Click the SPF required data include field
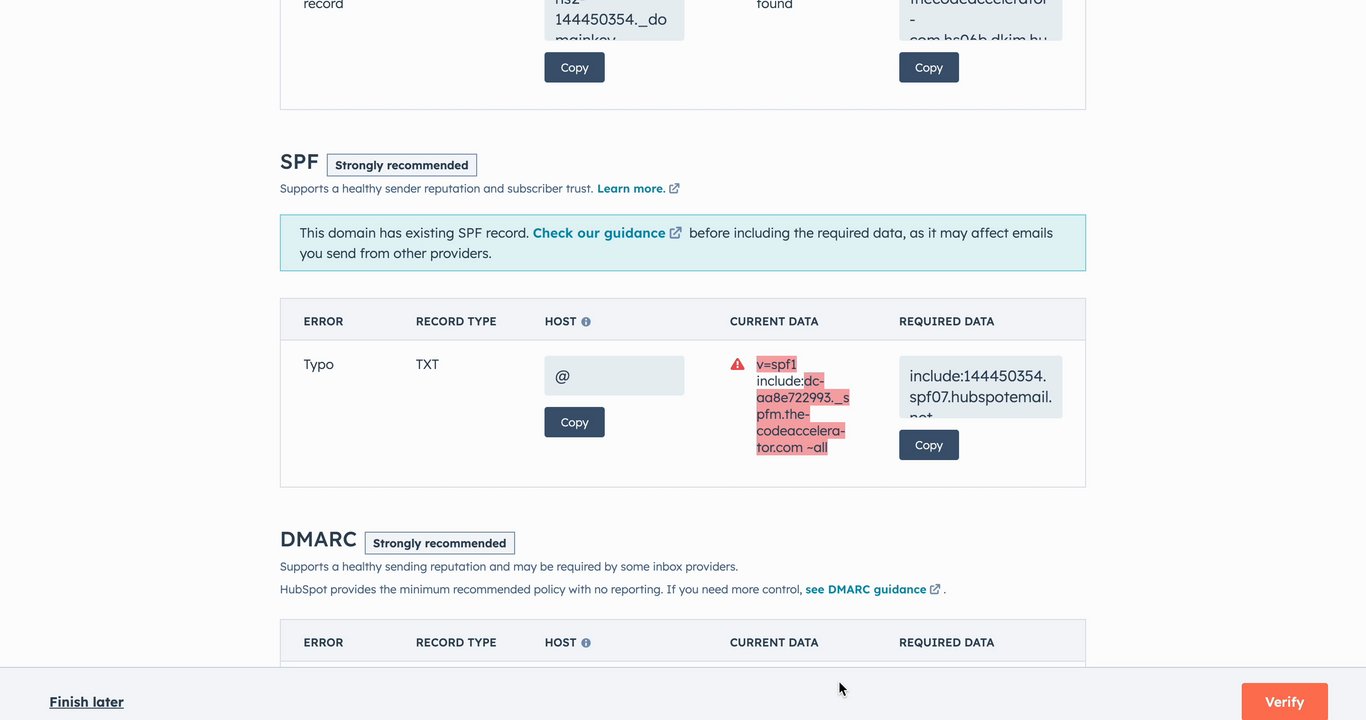This screenshot has height=720, width=1366. 980,387
